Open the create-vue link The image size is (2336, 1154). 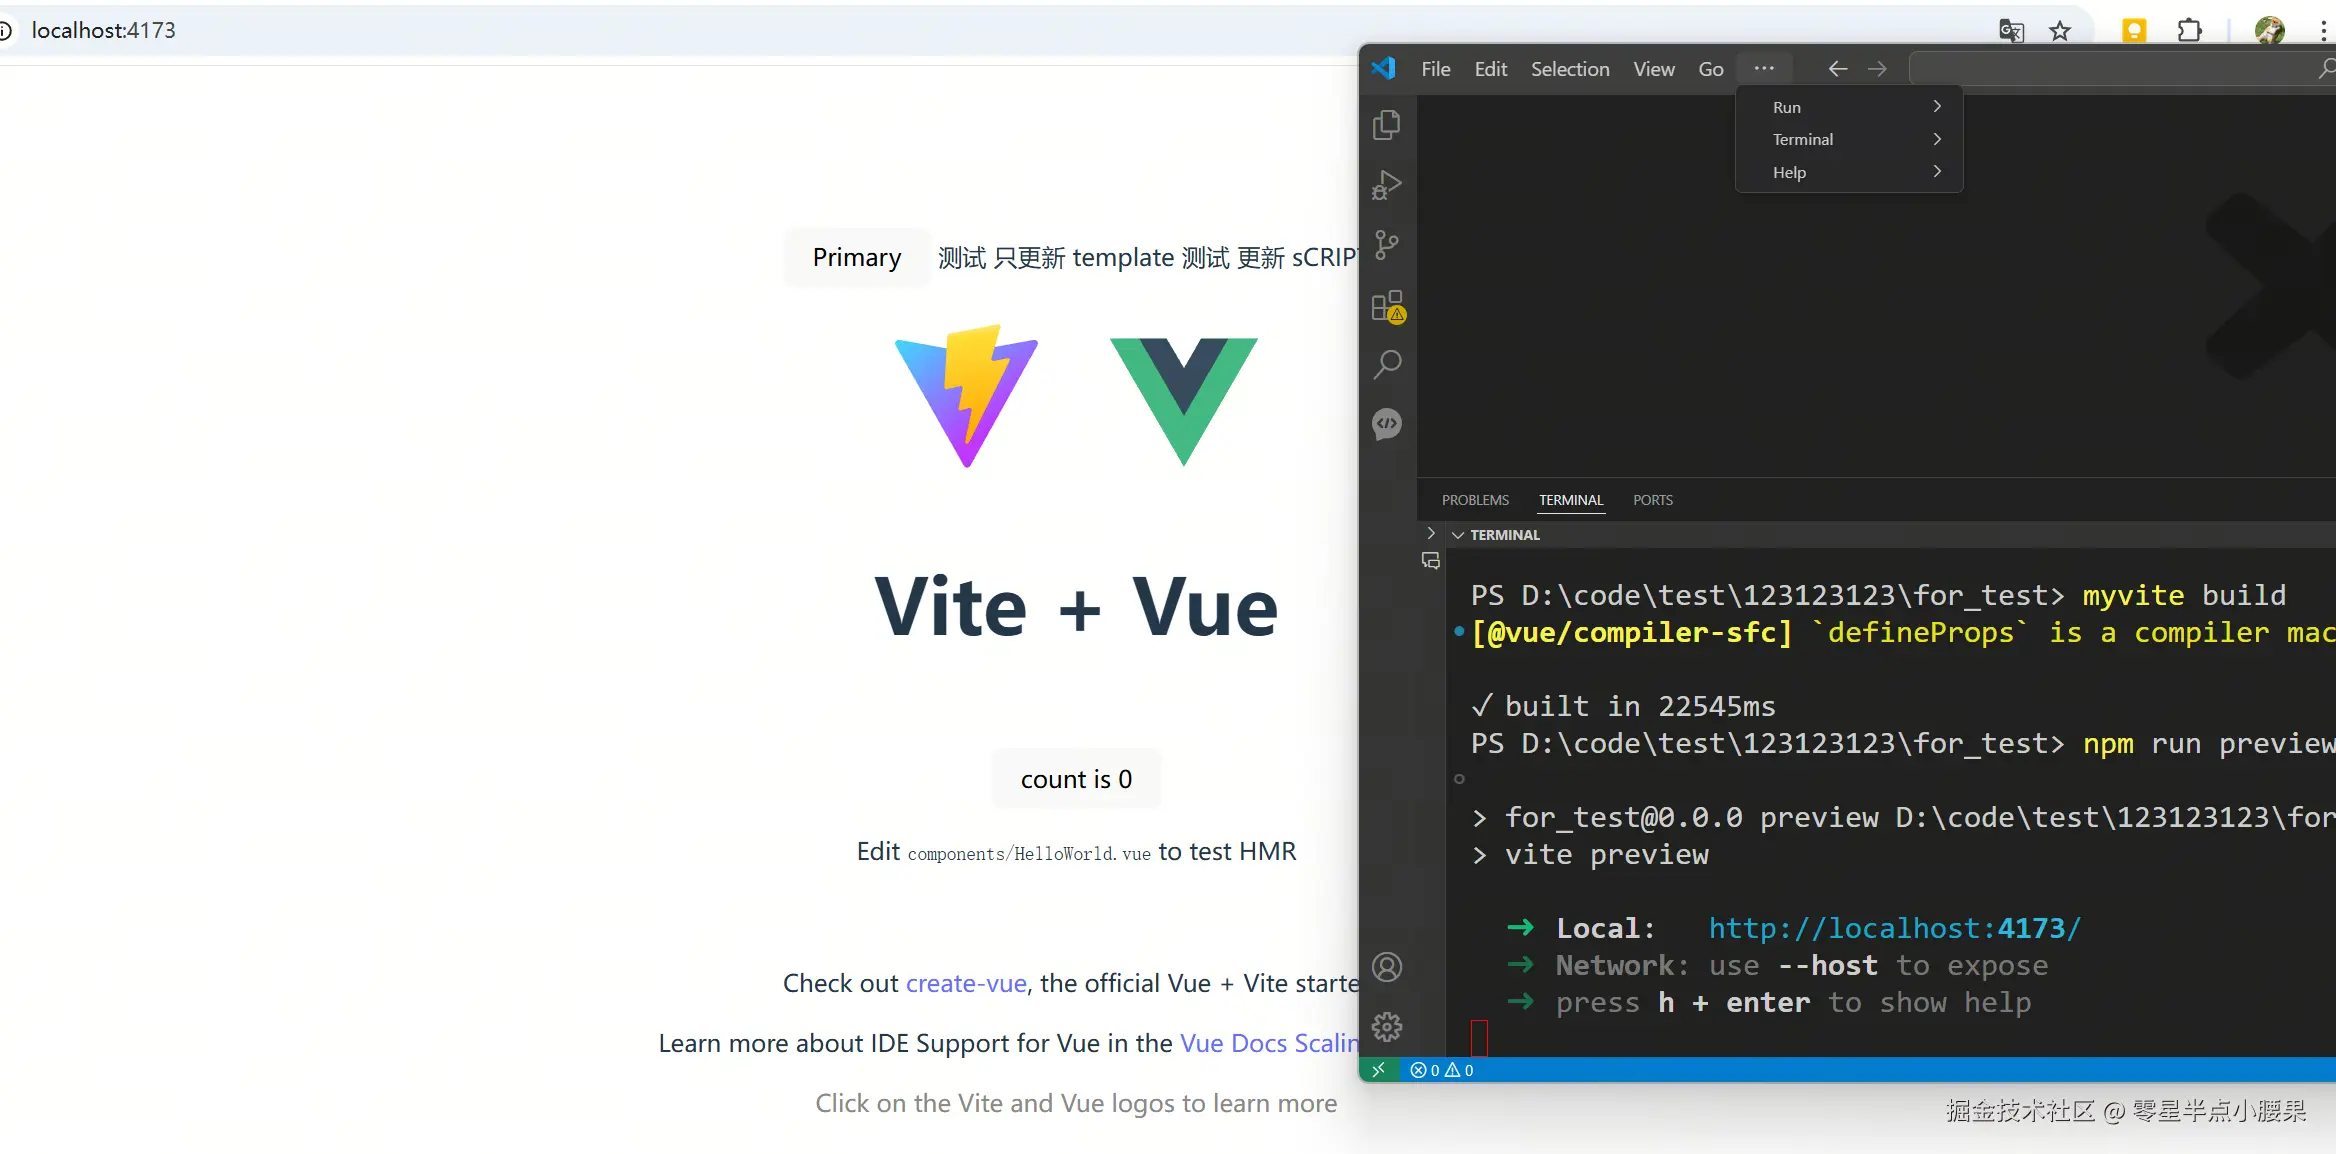[966, 983]
